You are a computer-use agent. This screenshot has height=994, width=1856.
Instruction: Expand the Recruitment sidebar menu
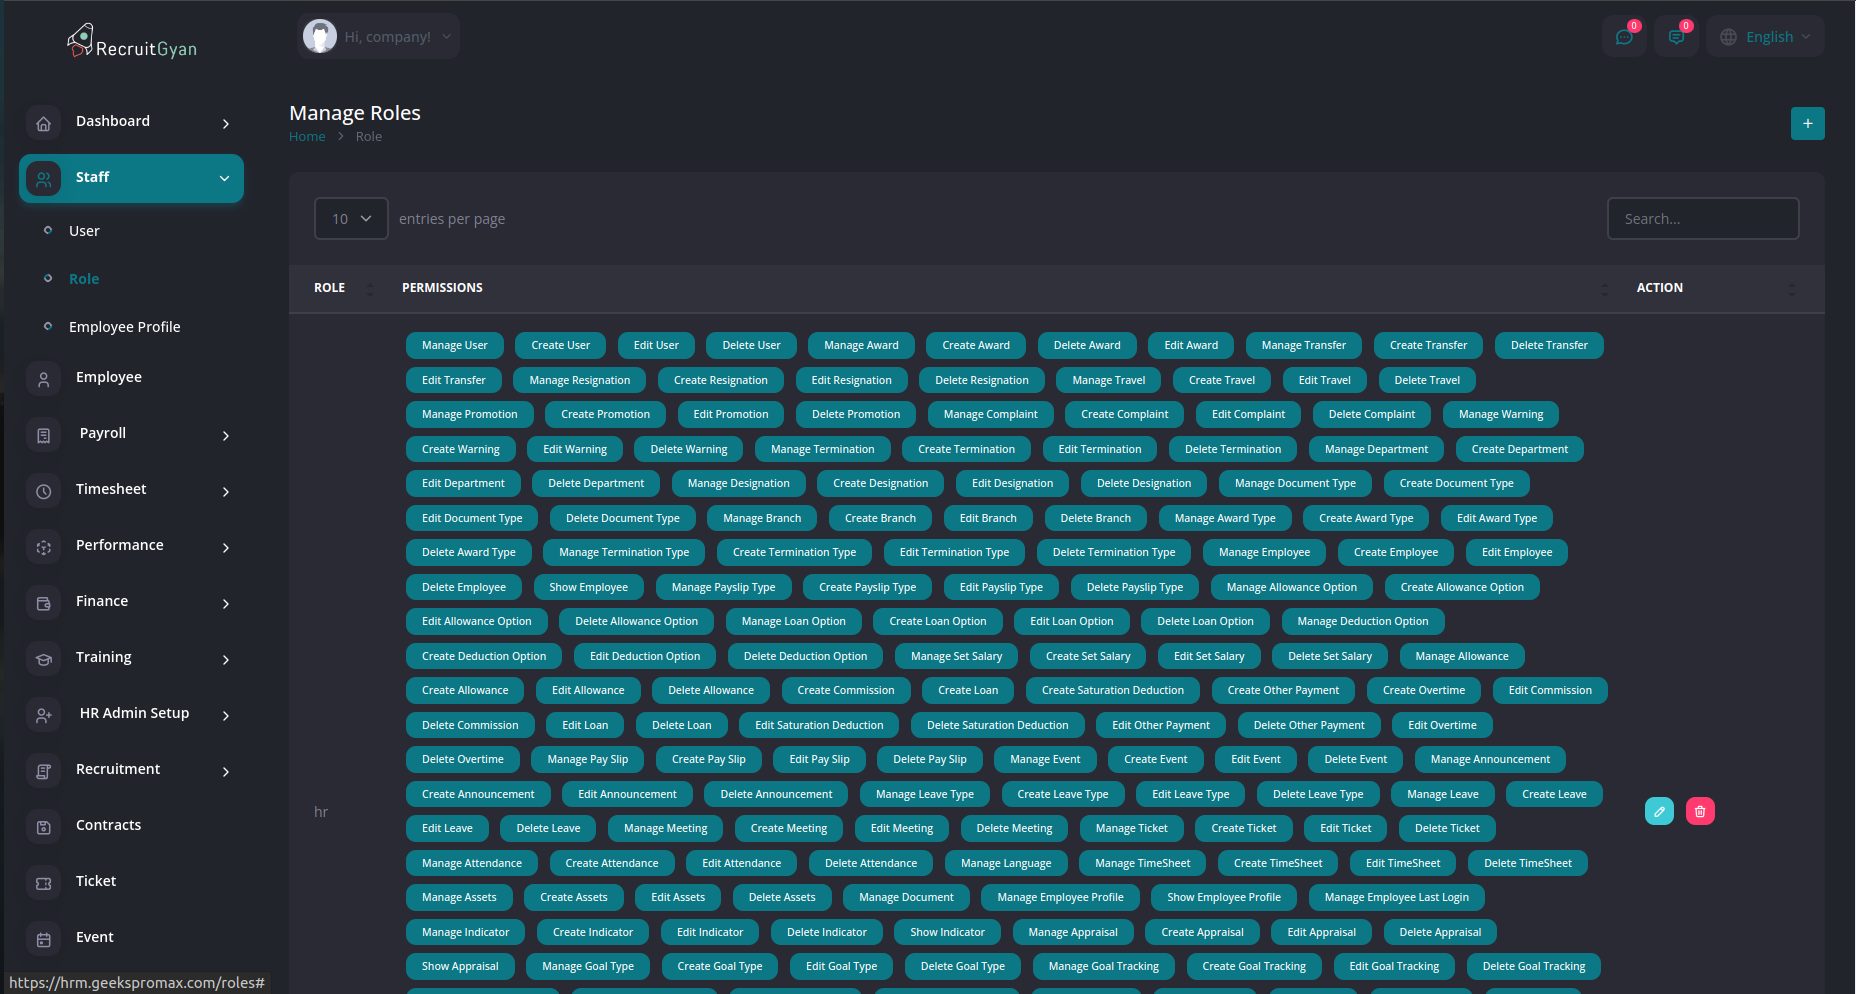130,770
